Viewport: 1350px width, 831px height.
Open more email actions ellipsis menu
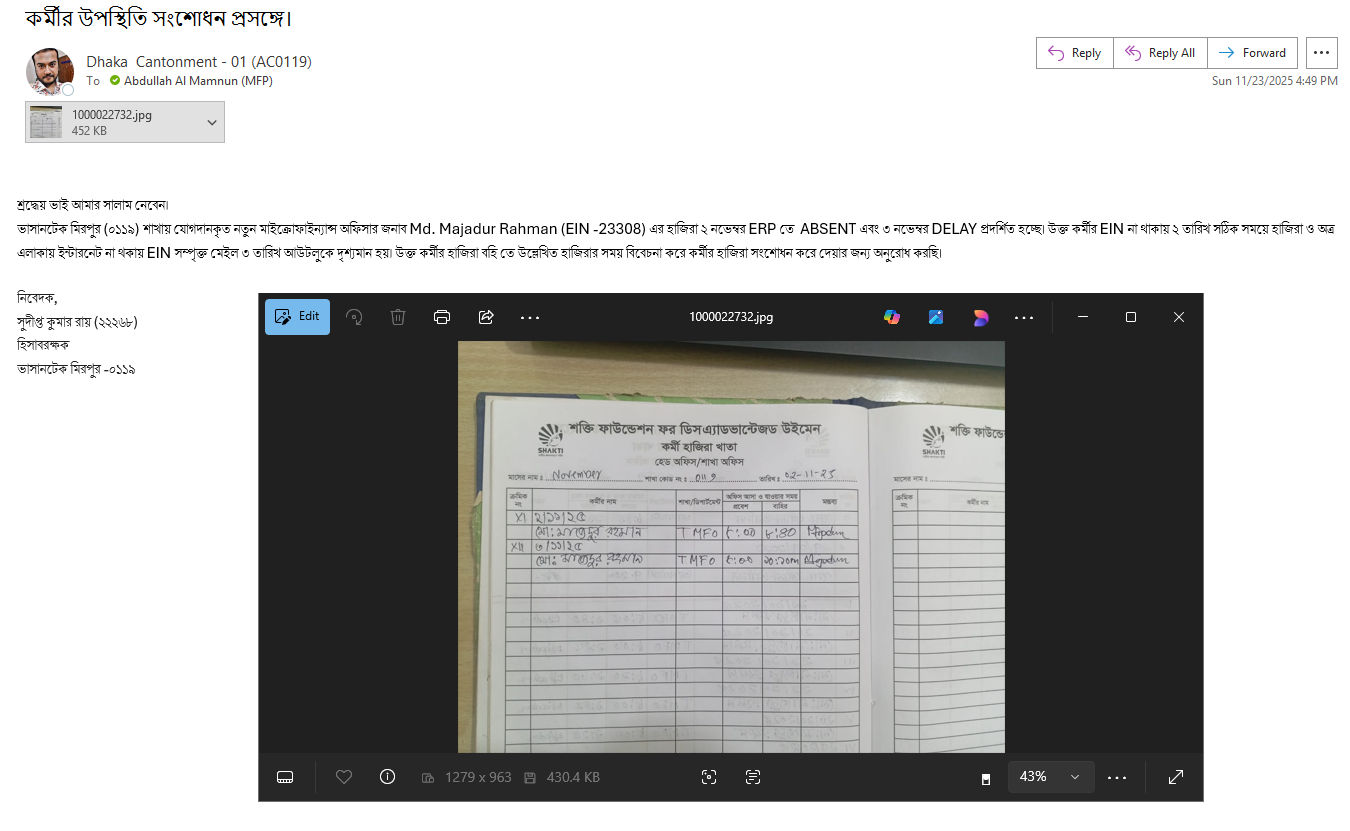click(x=1321, y=53)
